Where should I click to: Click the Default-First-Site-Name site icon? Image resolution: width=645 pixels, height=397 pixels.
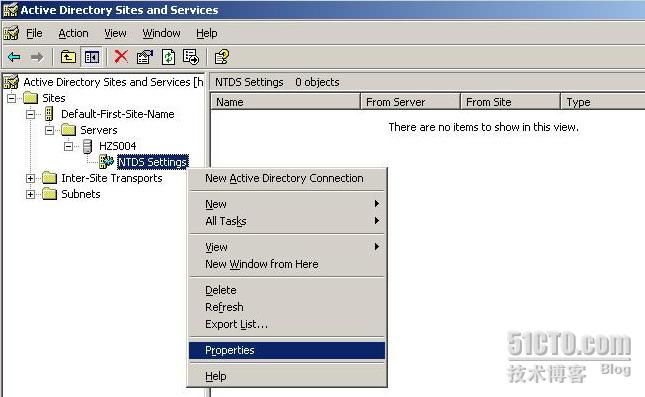(x=49, y=114)
